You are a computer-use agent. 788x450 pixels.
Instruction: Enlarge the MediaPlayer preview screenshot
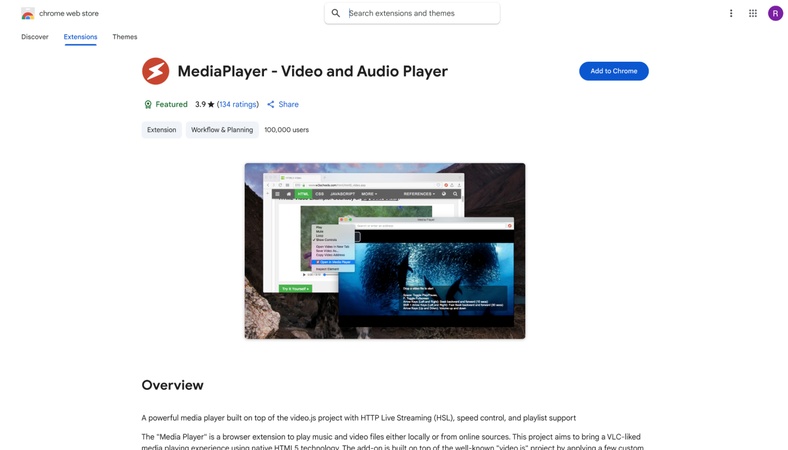385,251
